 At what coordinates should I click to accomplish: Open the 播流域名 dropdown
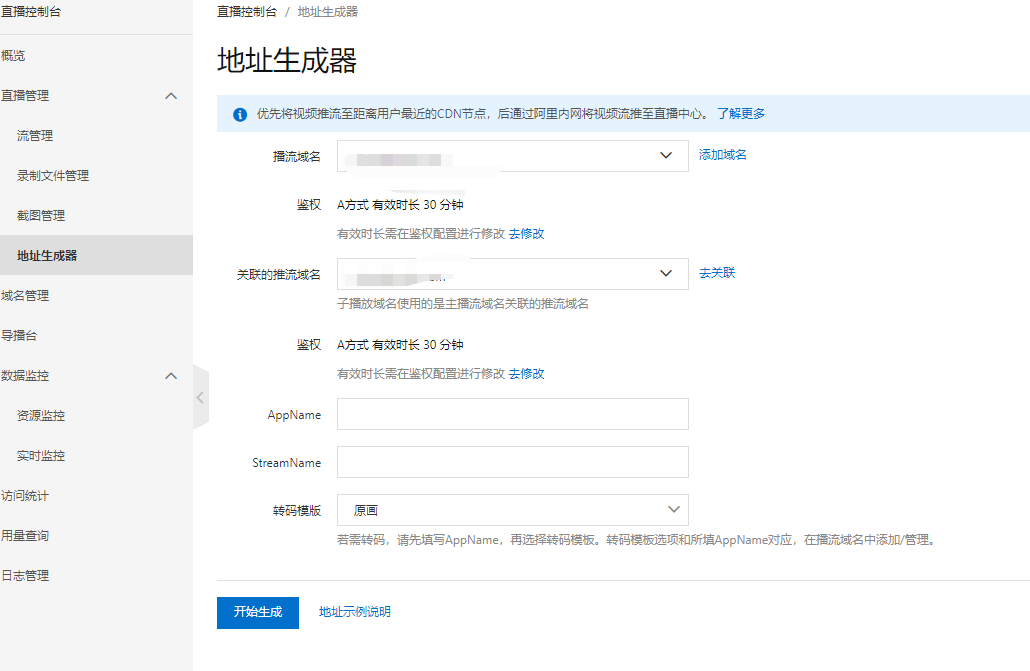point(512,156)
